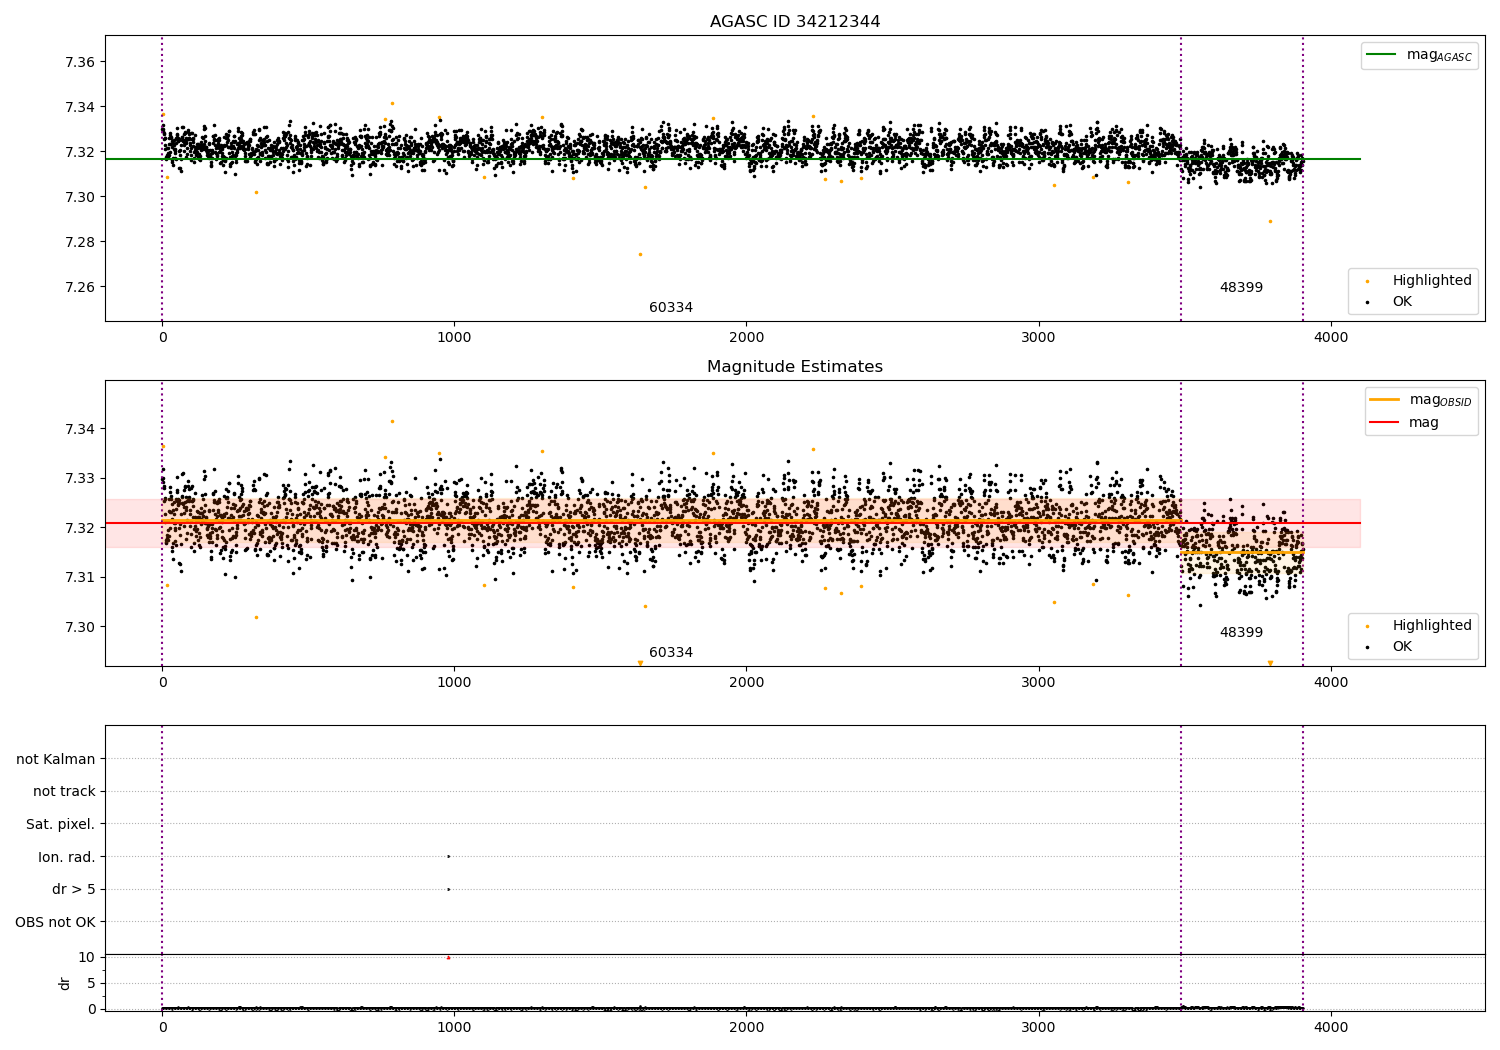Click the orange triangle below obsid 48399 in Magnitude Estimates
This screenshot has width=1500, height=1050.
point(1270,663)
